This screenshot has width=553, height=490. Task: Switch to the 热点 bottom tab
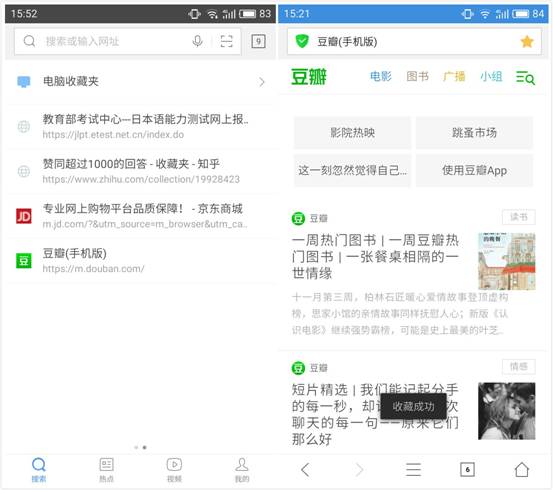tap(106, 470)
